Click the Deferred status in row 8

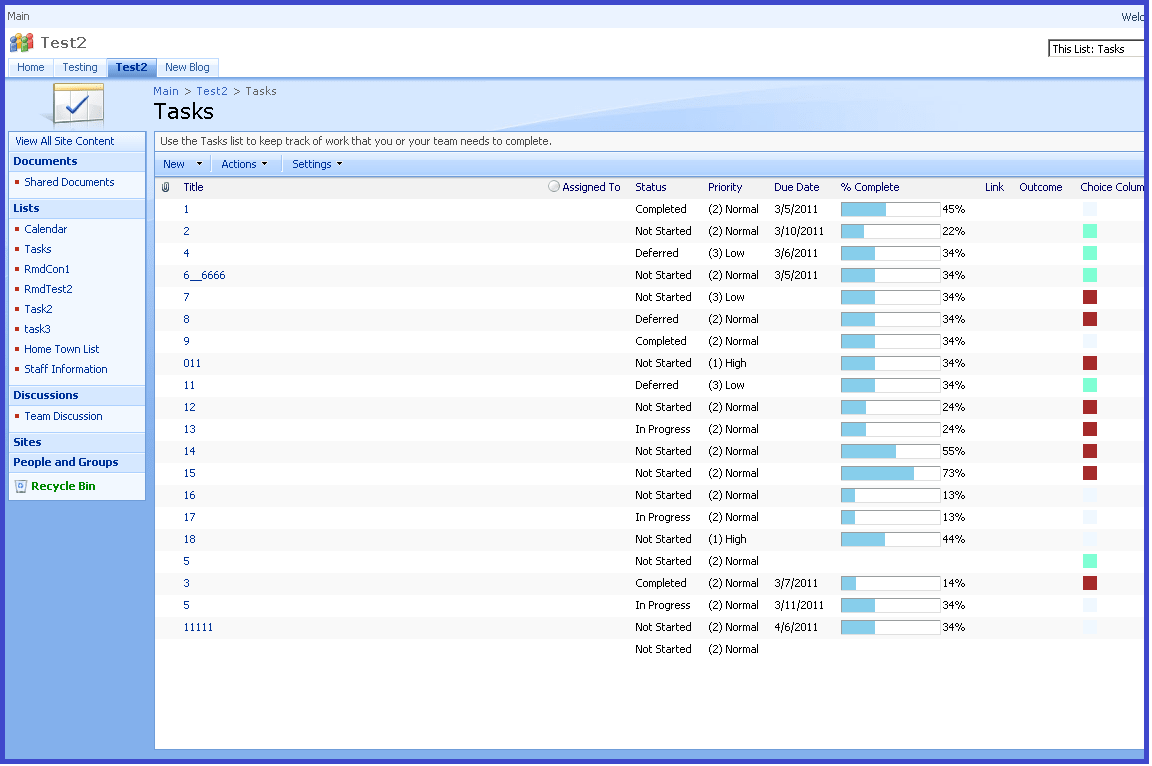(657, 319)
